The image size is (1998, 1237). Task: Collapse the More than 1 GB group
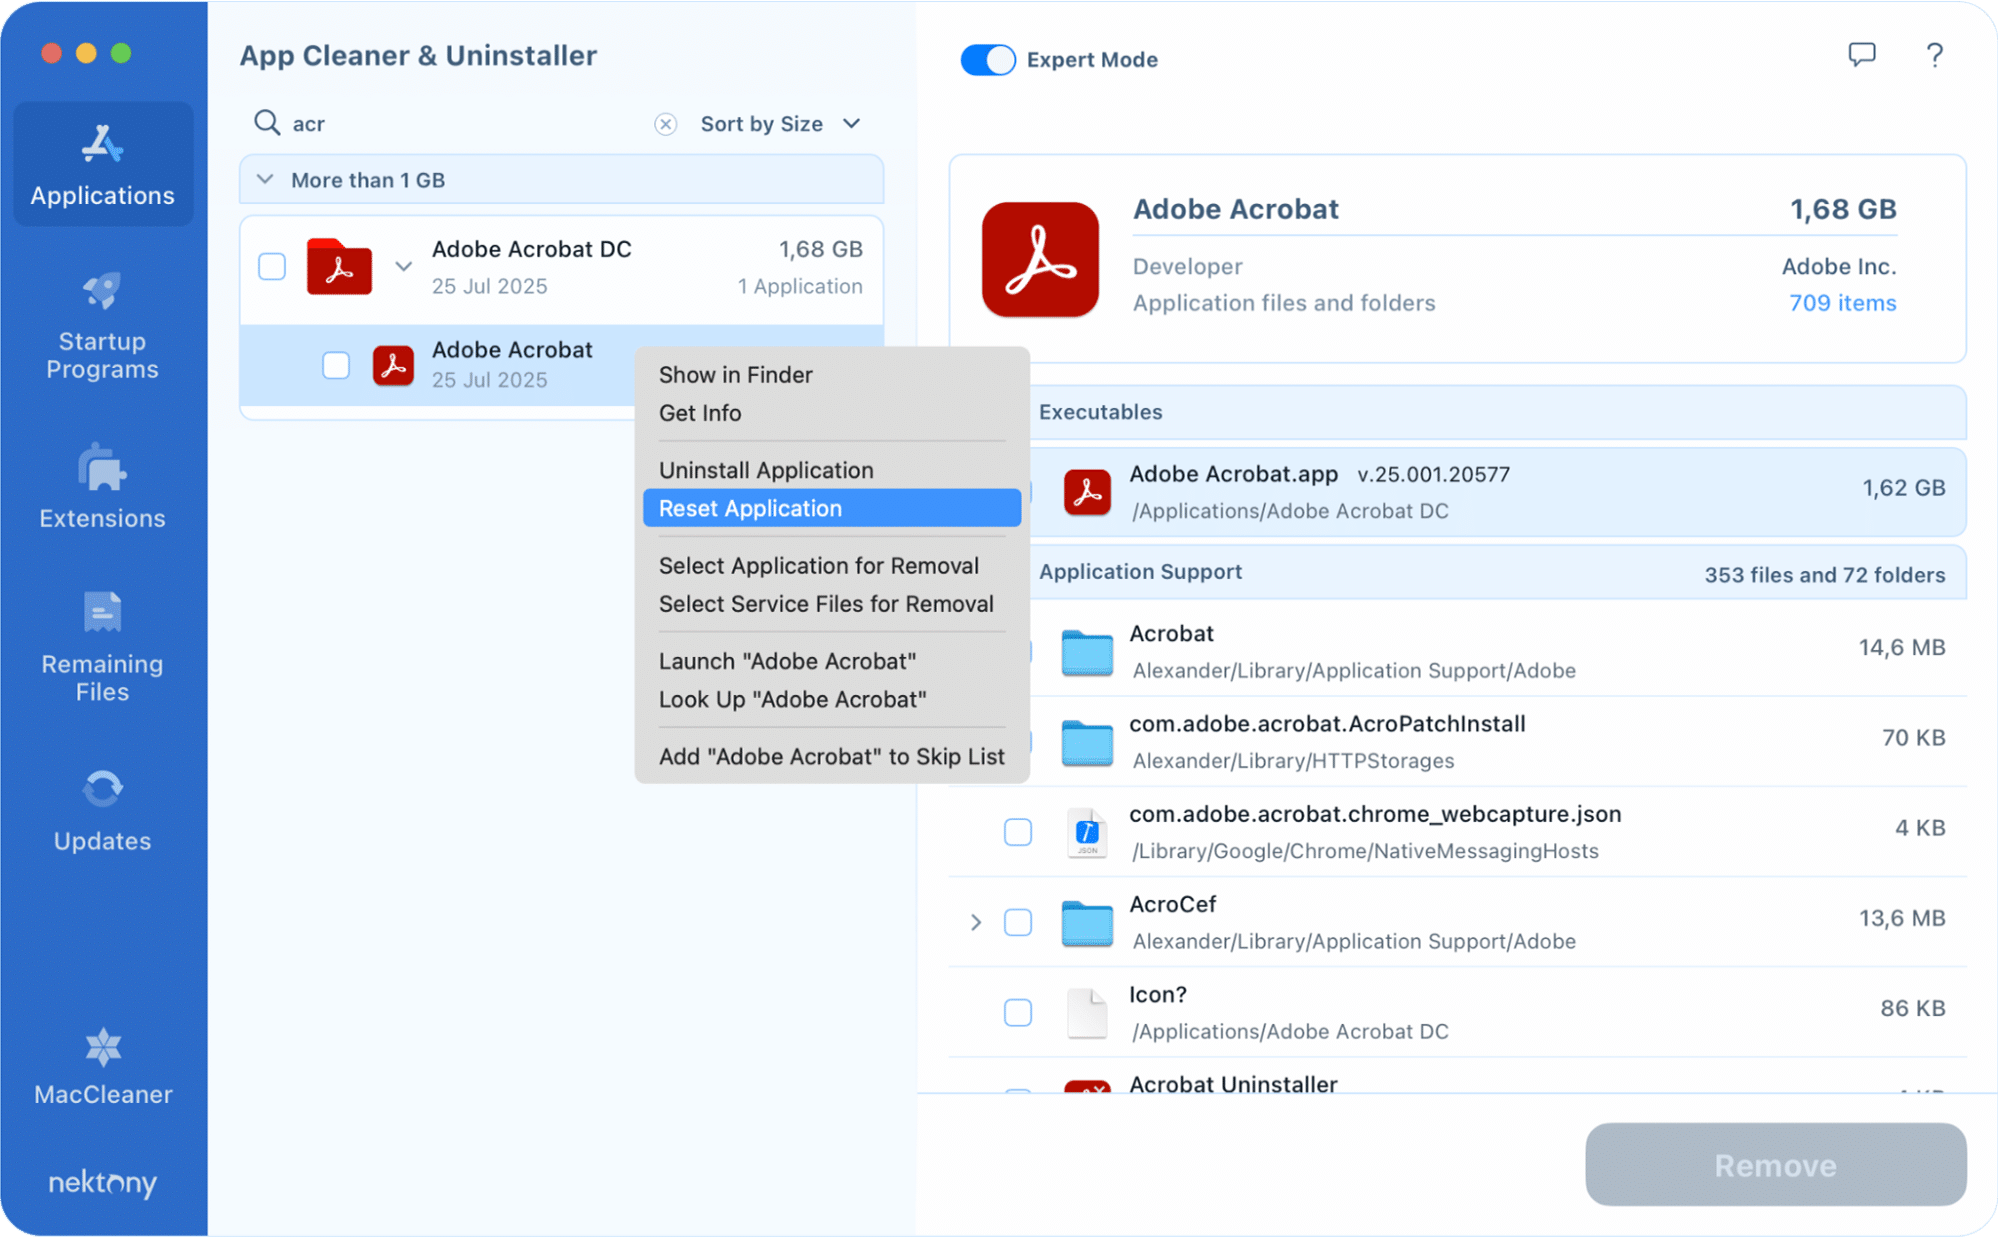[x=265, y=180]
